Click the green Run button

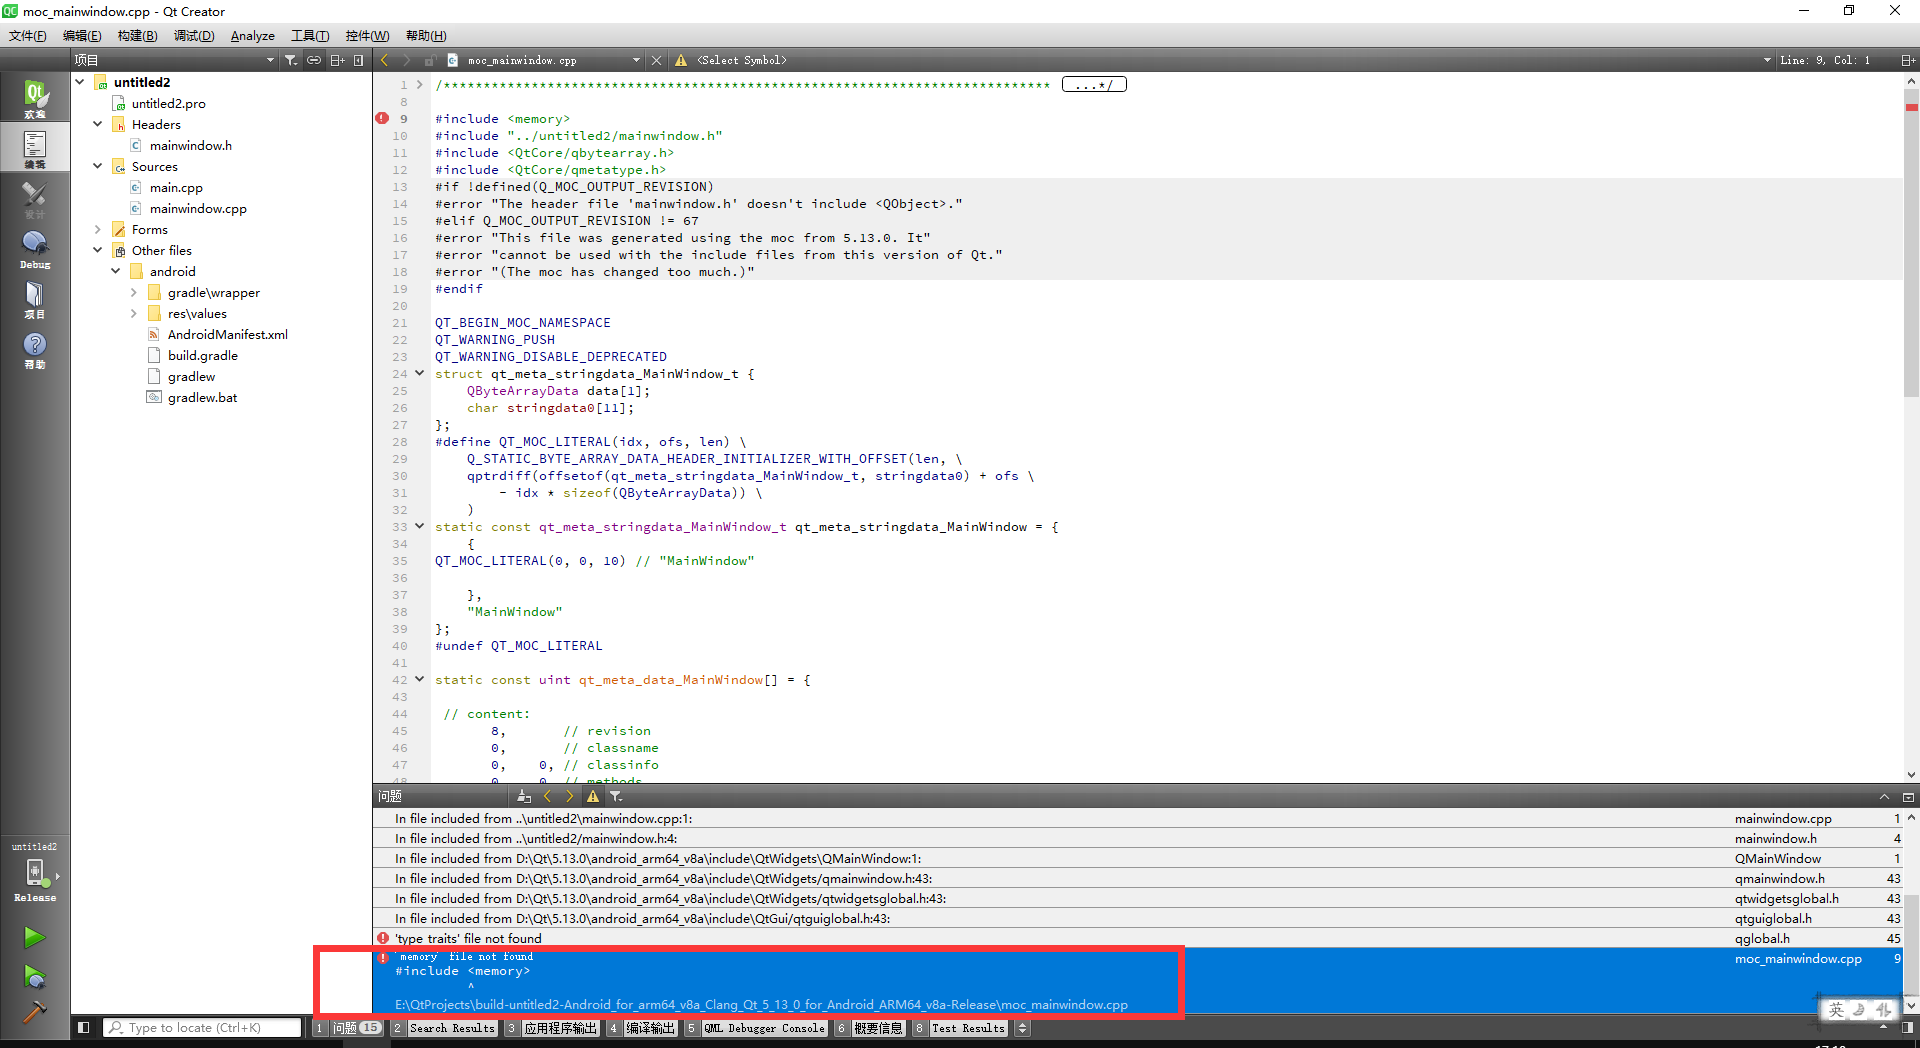(34, 937)
